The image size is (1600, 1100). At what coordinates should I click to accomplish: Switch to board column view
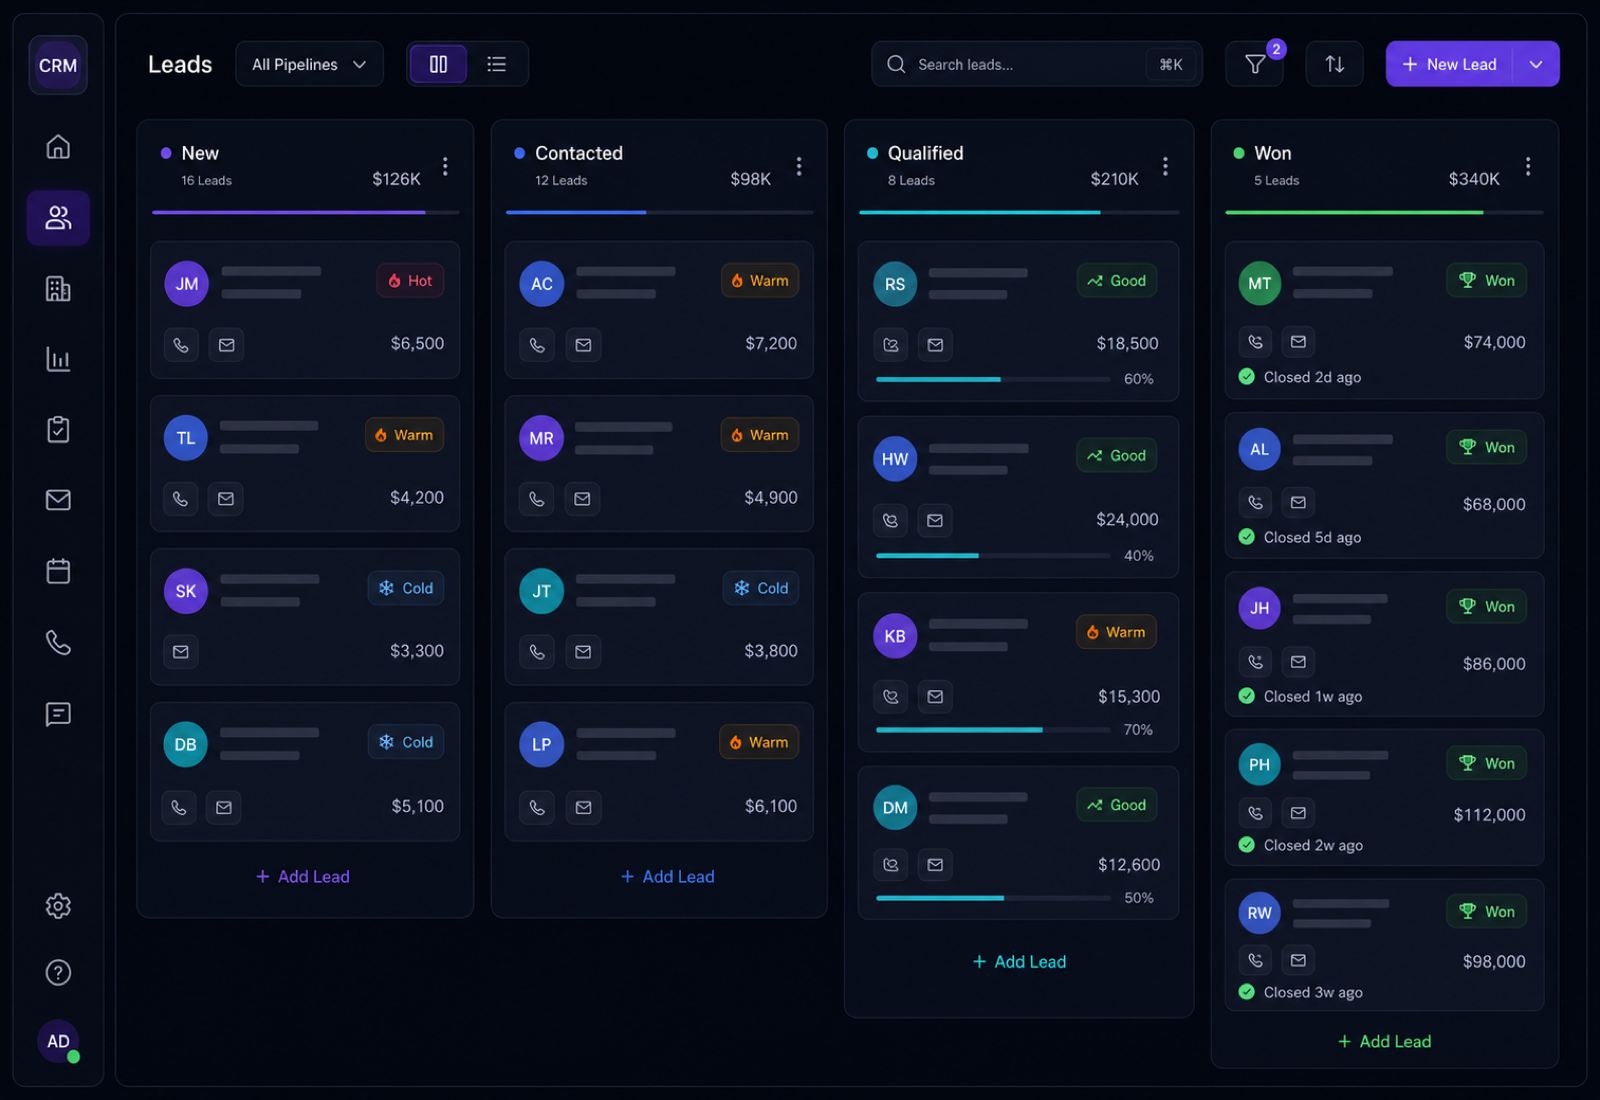click(x=438, y=64)
